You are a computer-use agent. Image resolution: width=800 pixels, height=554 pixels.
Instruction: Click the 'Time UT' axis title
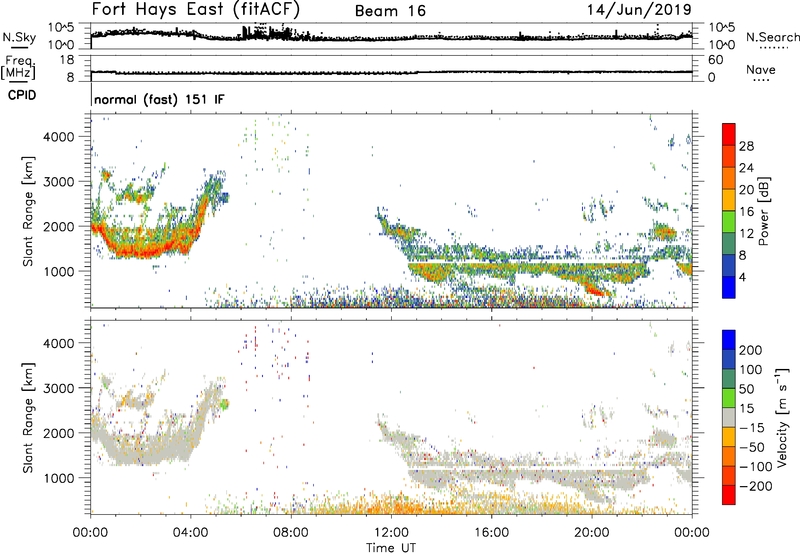click(x=391, y=548)
